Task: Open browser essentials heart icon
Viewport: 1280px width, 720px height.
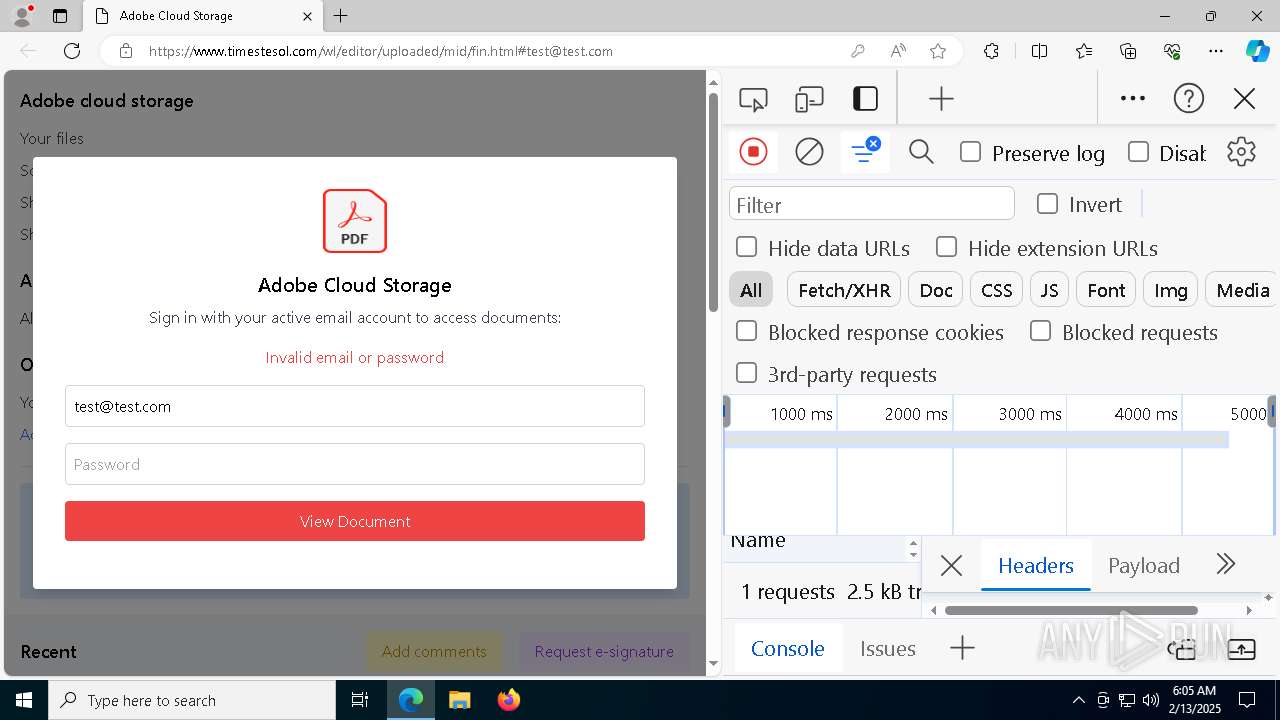Action: (1172, 51)
